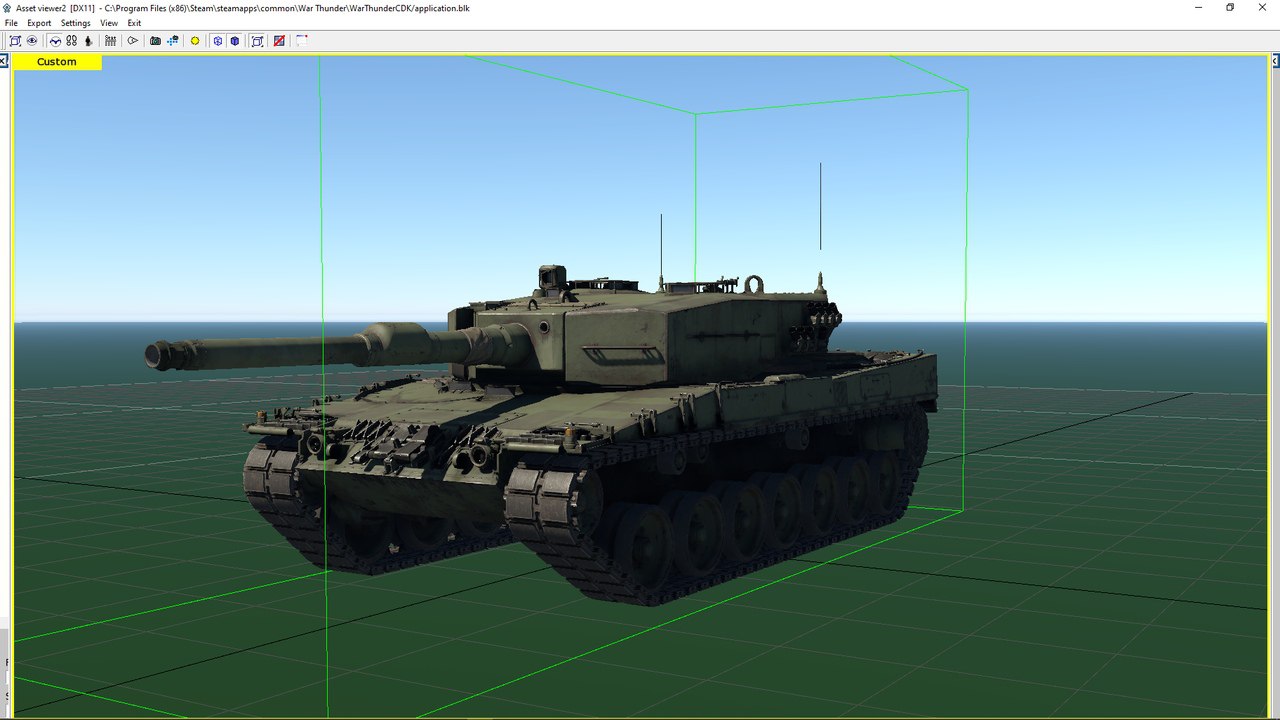Select the free camera wave icon
Viewport: 1280px width, 720px height.
(x=55, y=41)
